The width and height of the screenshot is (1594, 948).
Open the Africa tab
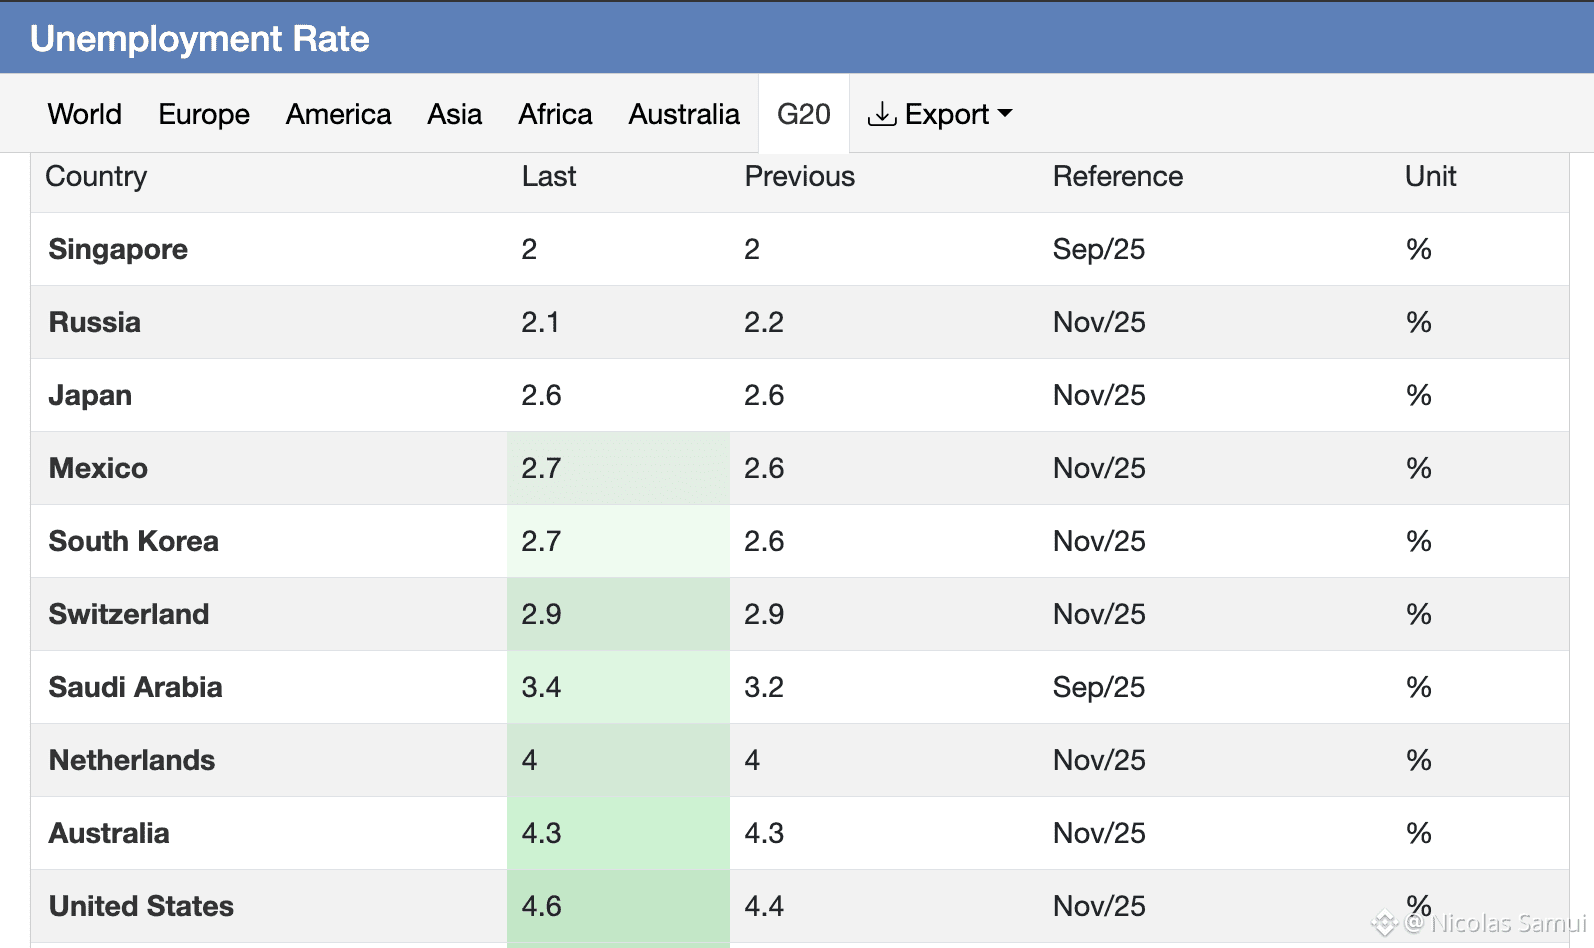tap(555, 114)
